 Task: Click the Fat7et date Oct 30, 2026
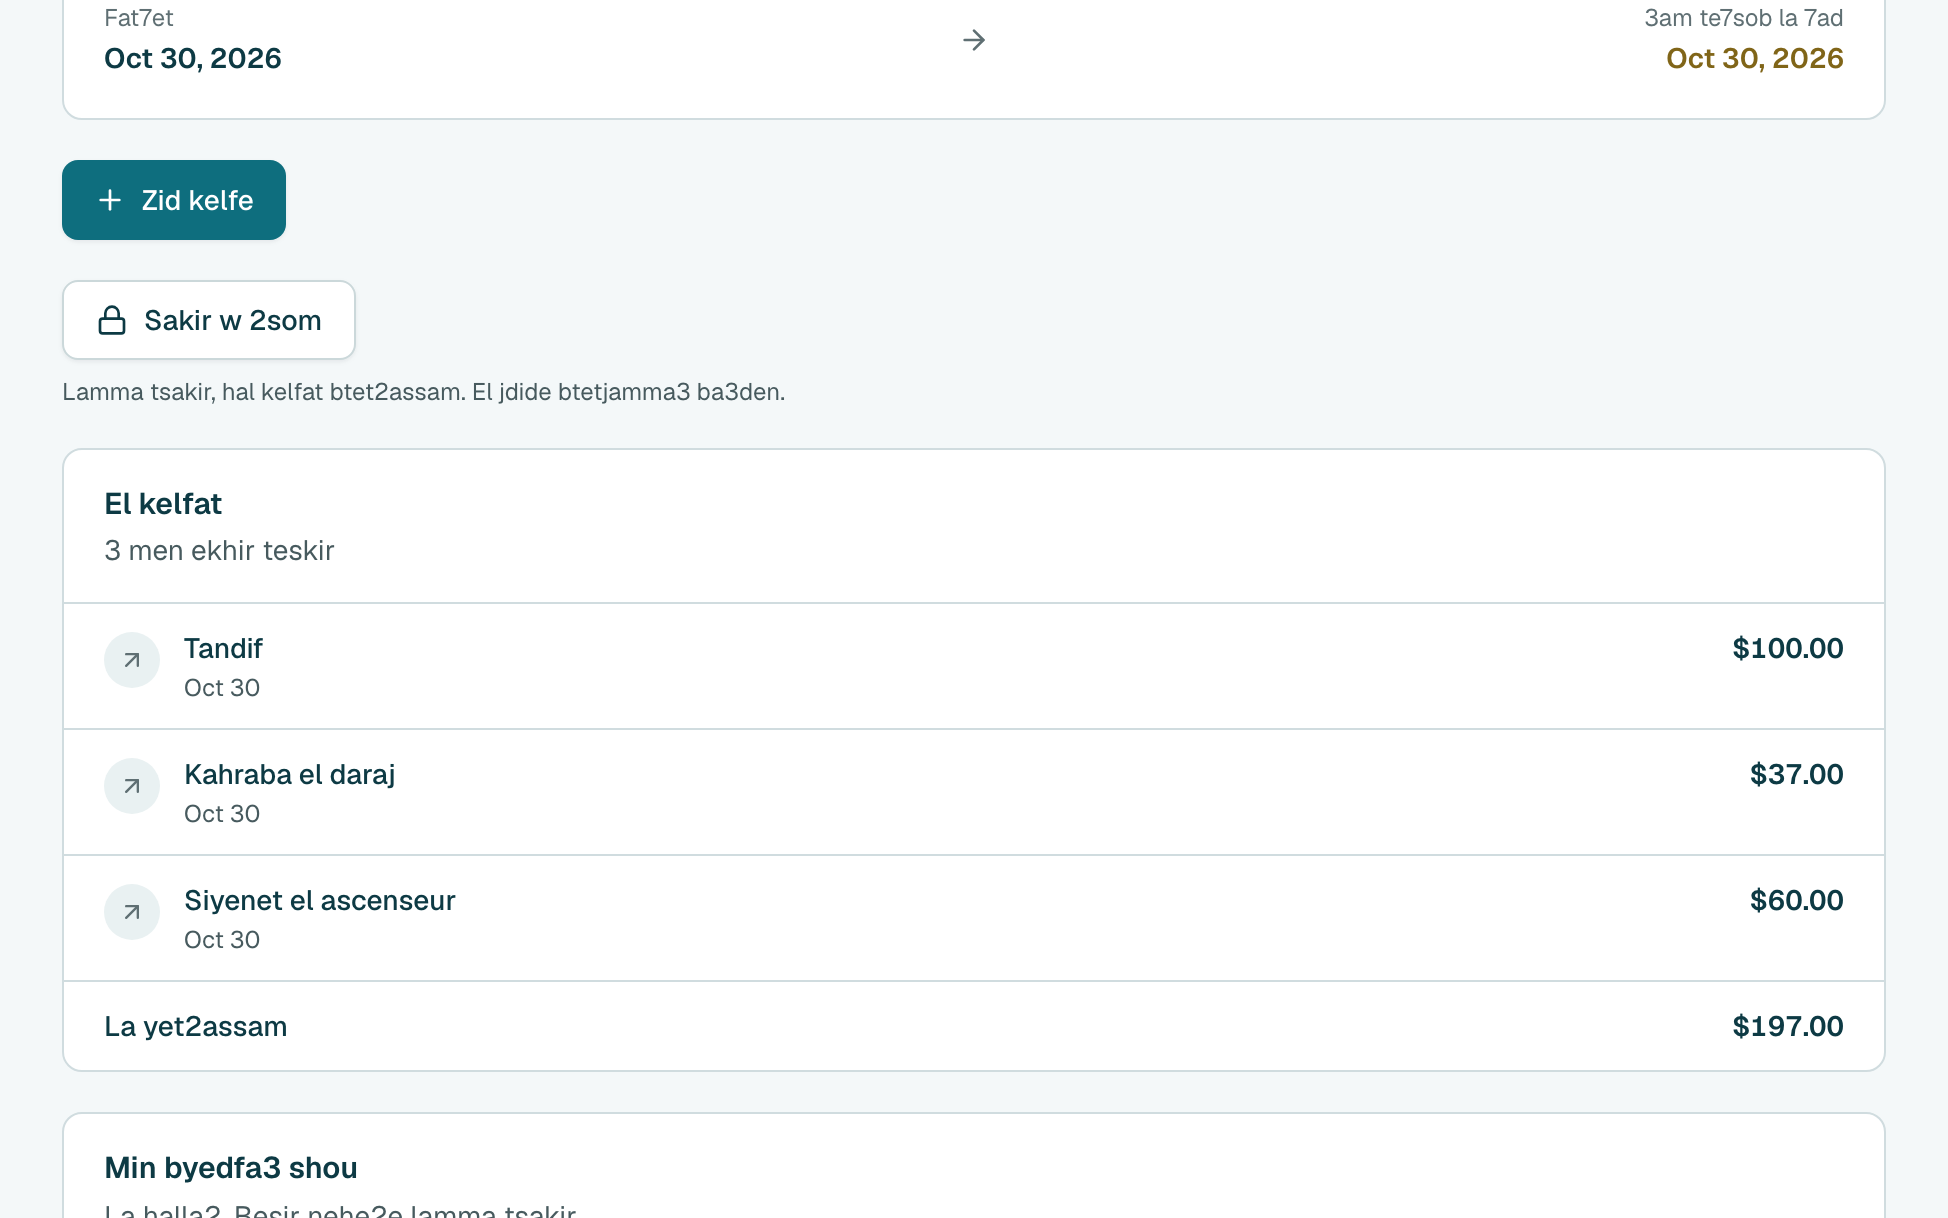[193, 58]
